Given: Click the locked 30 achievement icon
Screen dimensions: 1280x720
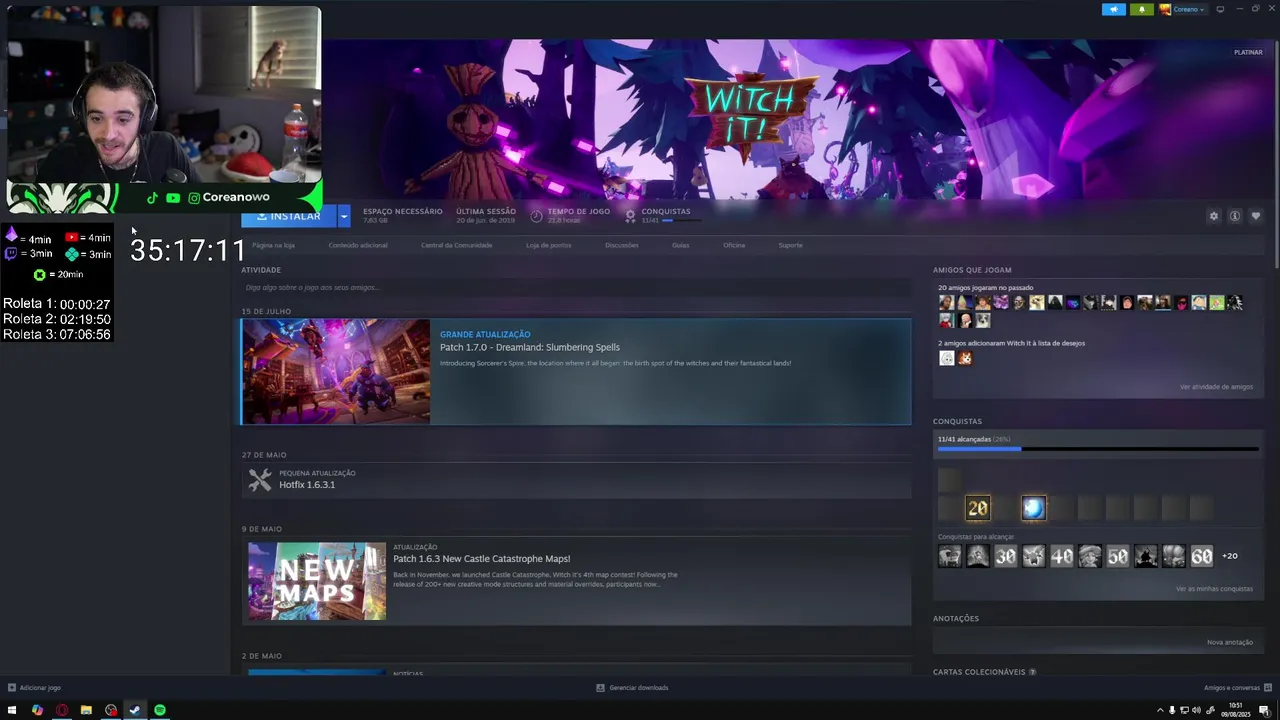Looking at the screenshot, I should pos(1005,556).
